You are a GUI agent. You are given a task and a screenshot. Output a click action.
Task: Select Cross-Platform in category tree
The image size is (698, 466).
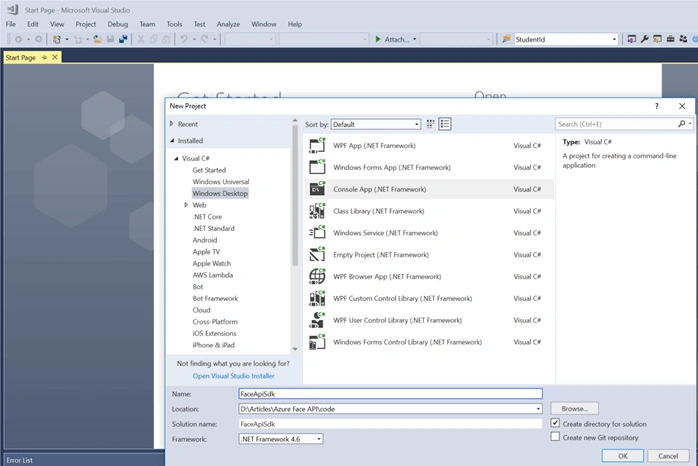click(x=215, y=321)
